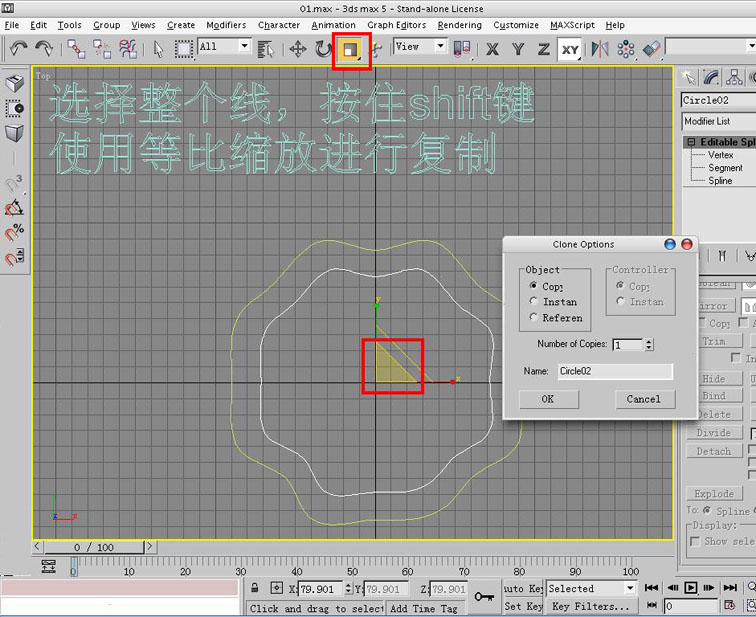Open the Rendering menu
The width and height of the screenshot is (756, 617).
pyautogui.click(x=459, y=25)
